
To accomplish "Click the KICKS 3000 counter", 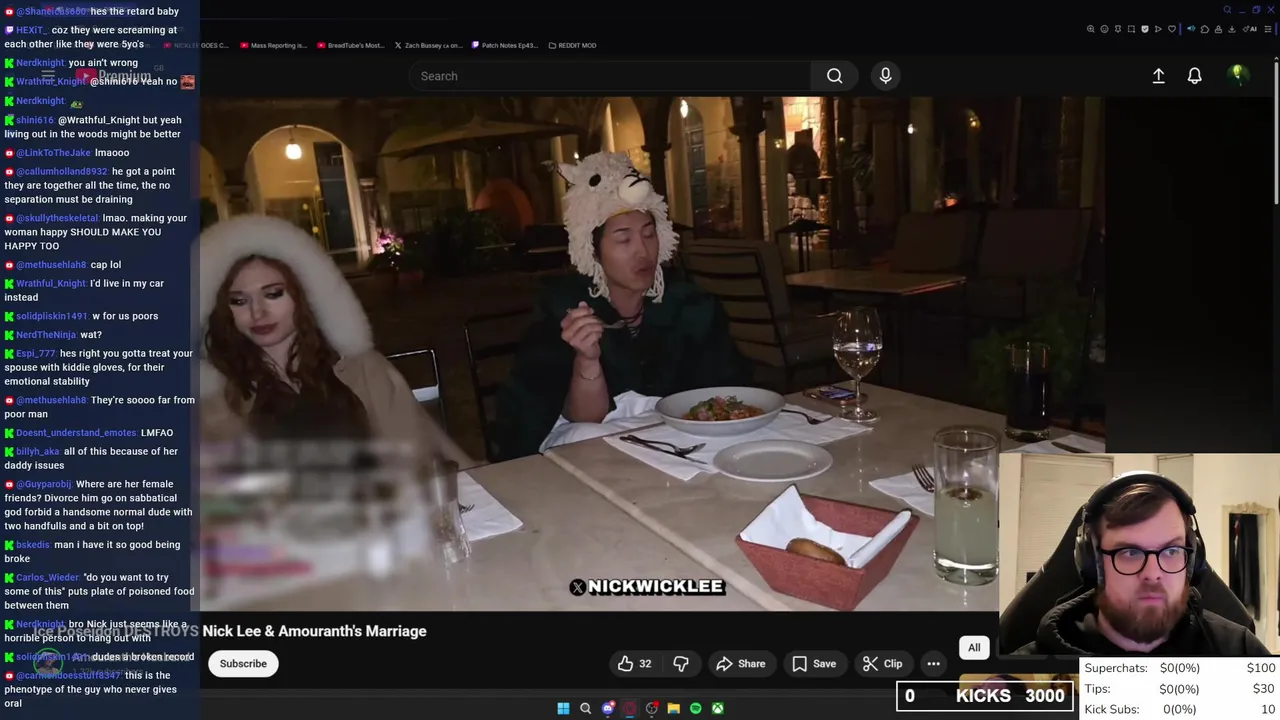I will point(985,695).
